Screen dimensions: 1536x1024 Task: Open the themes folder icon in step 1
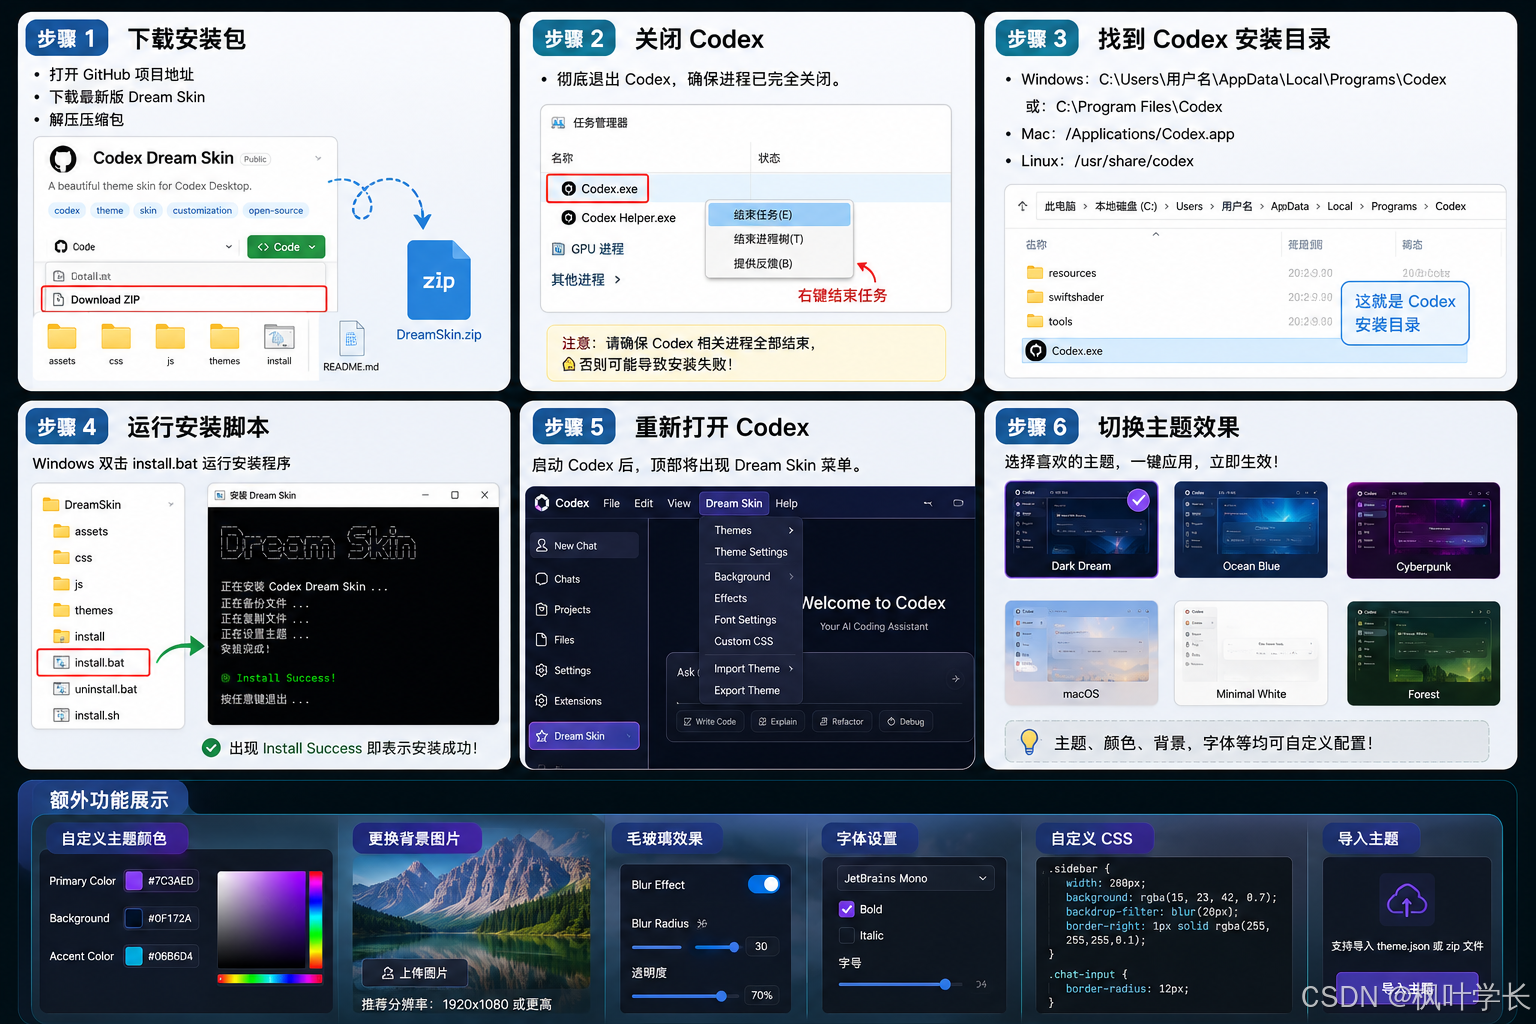click(x=224, y=337)
